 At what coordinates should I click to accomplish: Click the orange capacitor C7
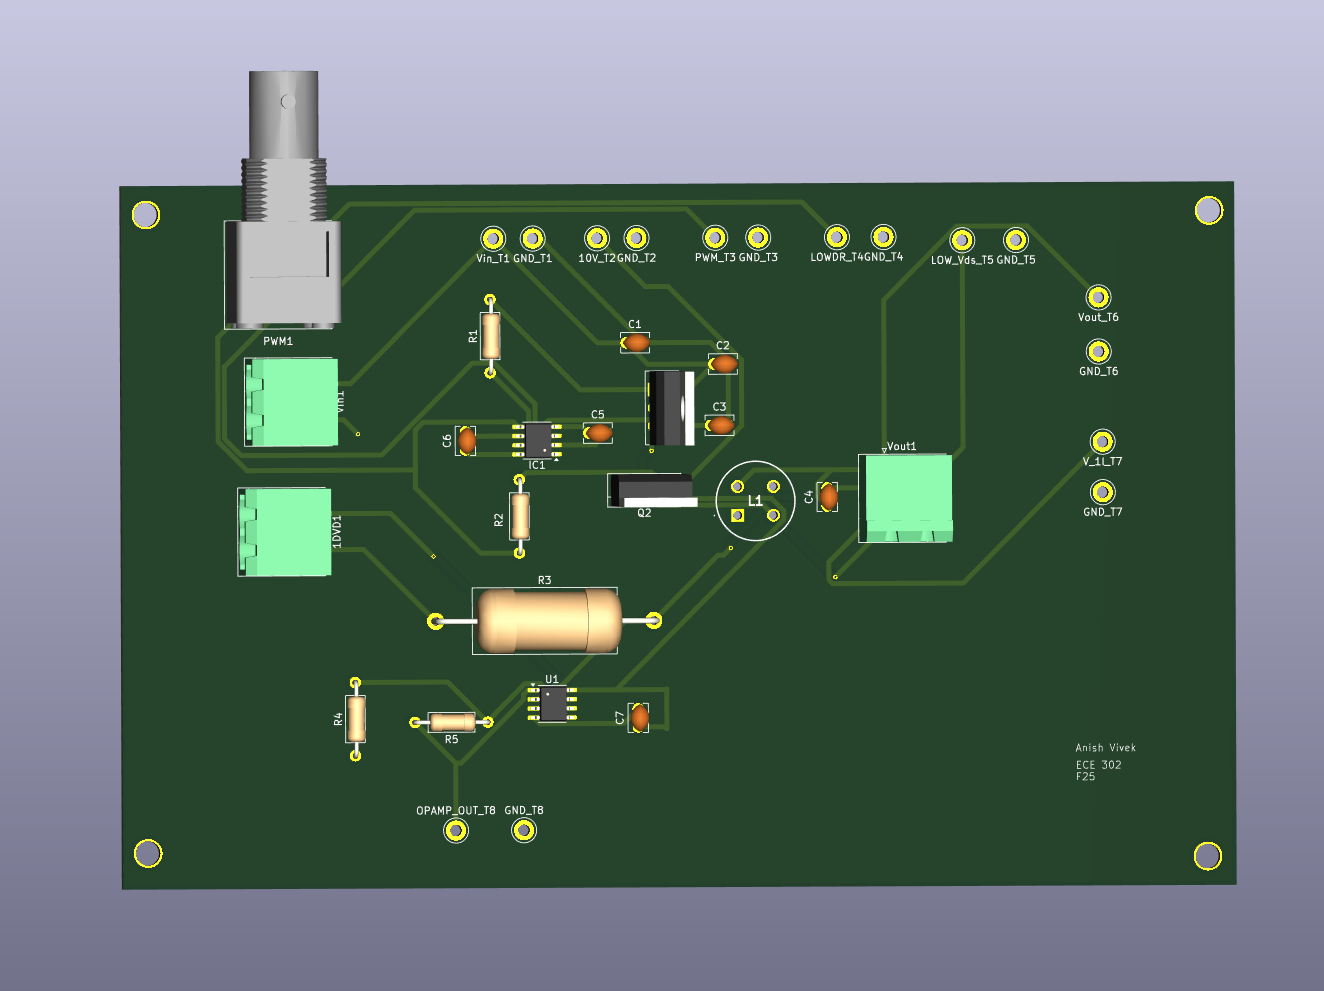pyautogui.click(x=638, y=717)
